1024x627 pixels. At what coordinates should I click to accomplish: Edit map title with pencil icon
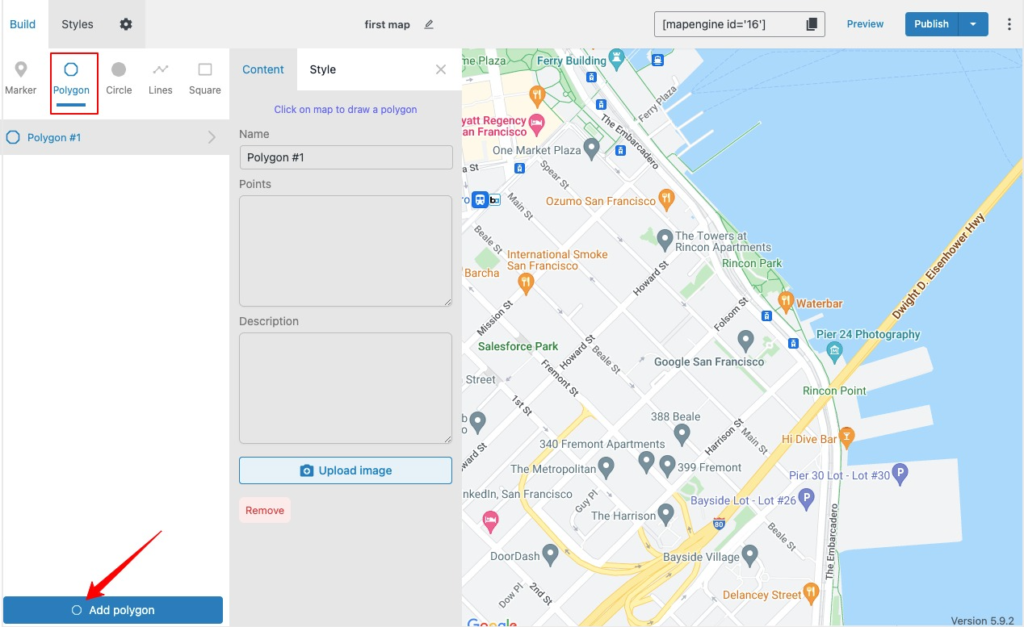tap(428, 24)
